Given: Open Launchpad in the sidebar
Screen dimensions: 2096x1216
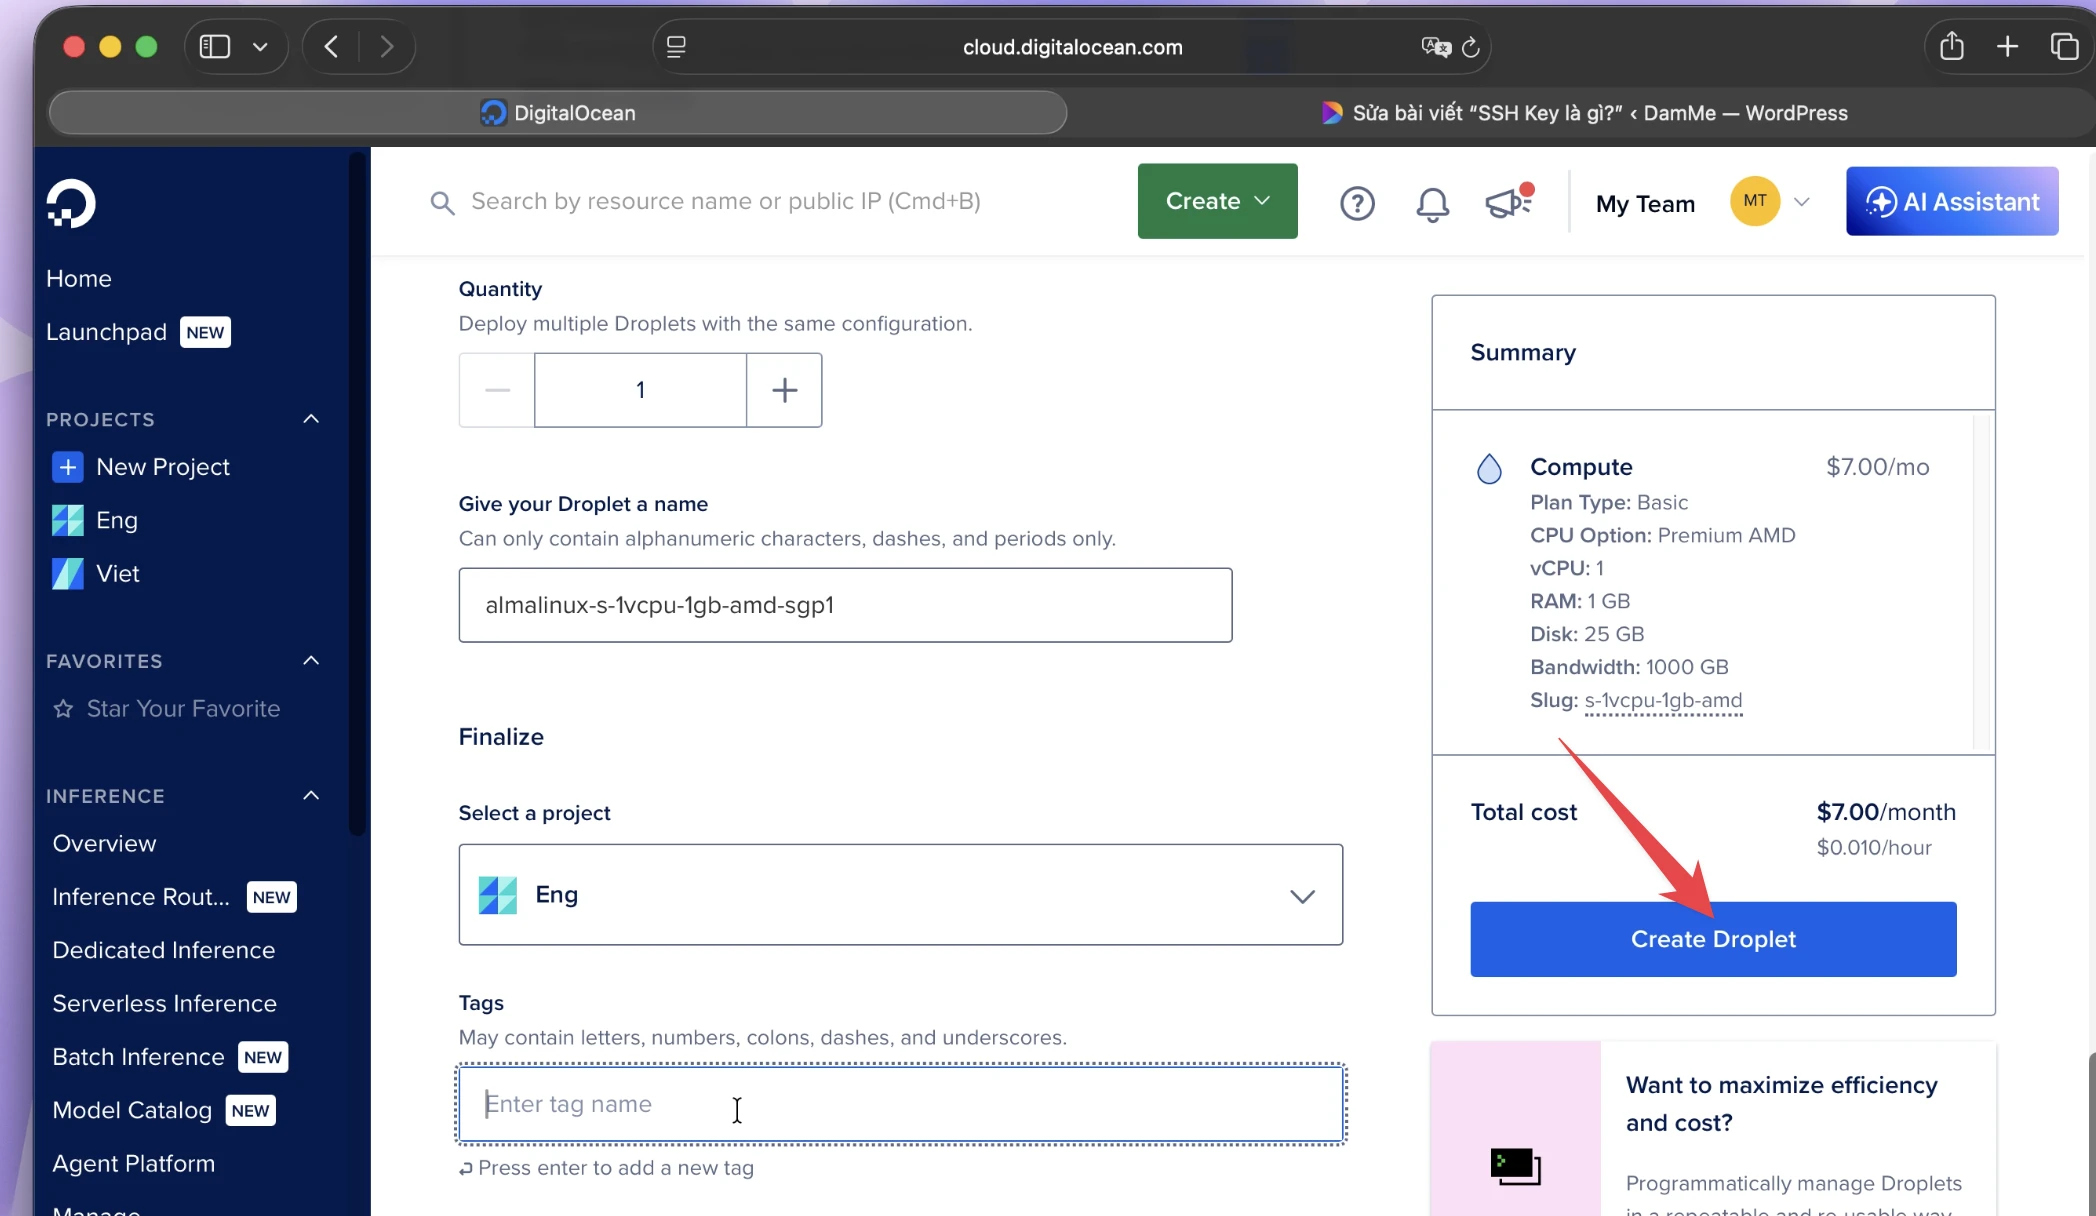Looking at the screenshot, I should (106, 333).
